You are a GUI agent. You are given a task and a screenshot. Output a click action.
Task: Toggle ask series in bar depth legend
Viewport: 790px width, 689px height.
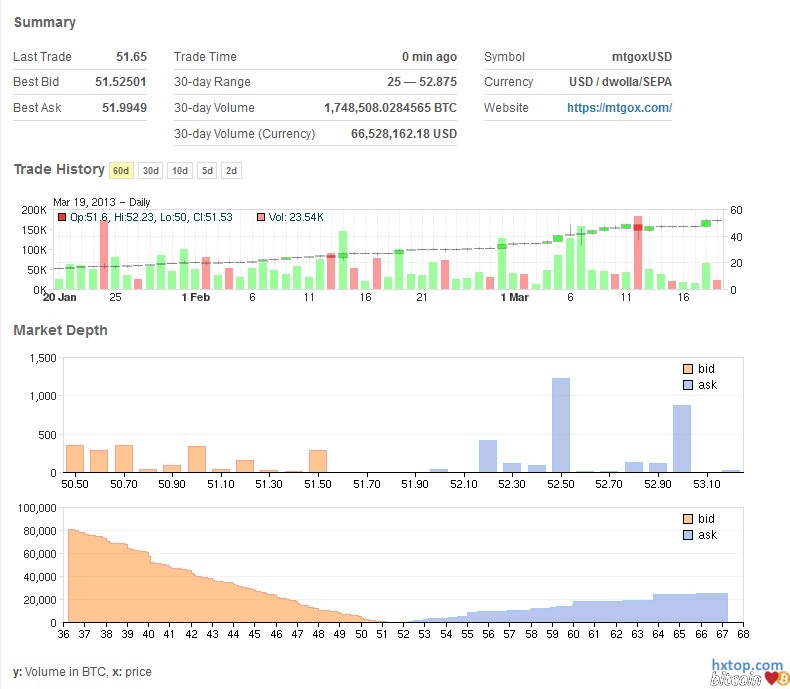687,385
